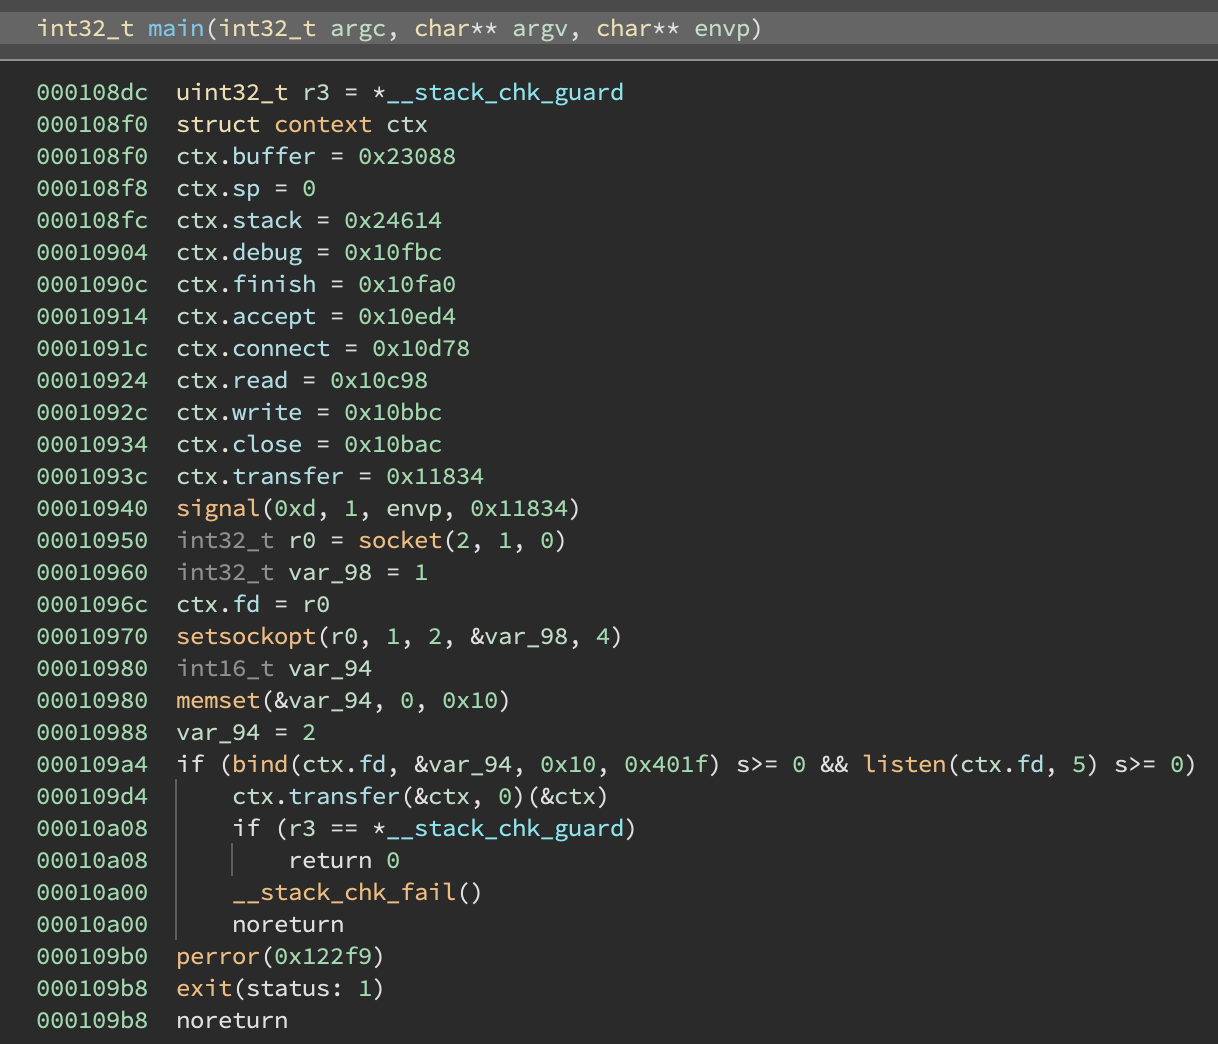The height and width of the screenshot is (1044, 1218).
Task: Select the signal function call
Action: point(217,508)
